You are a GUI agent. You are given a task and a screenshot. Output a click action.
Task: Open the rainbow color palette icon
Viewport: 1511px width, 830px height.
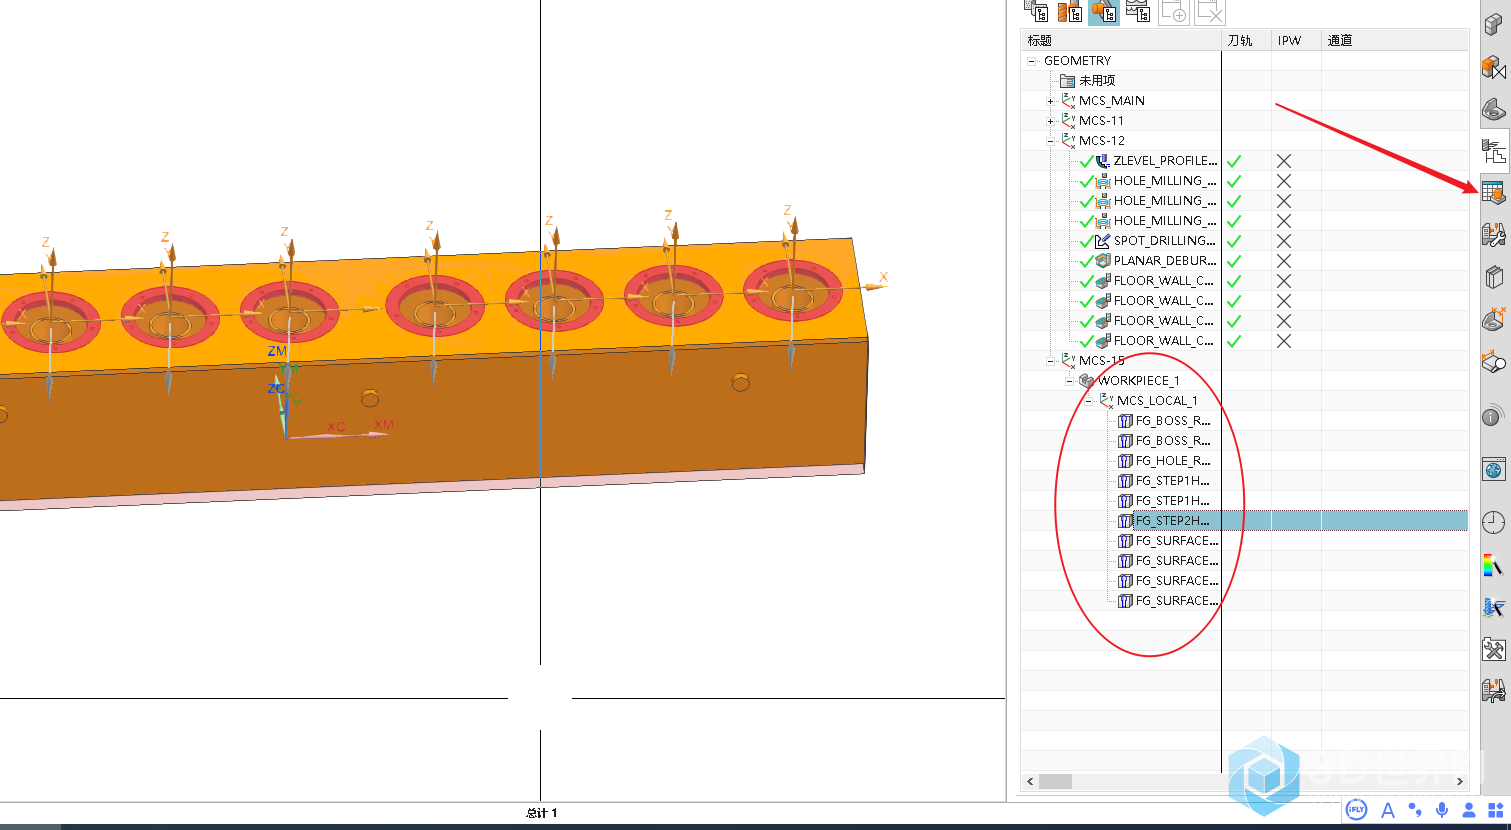(1494, 566)
